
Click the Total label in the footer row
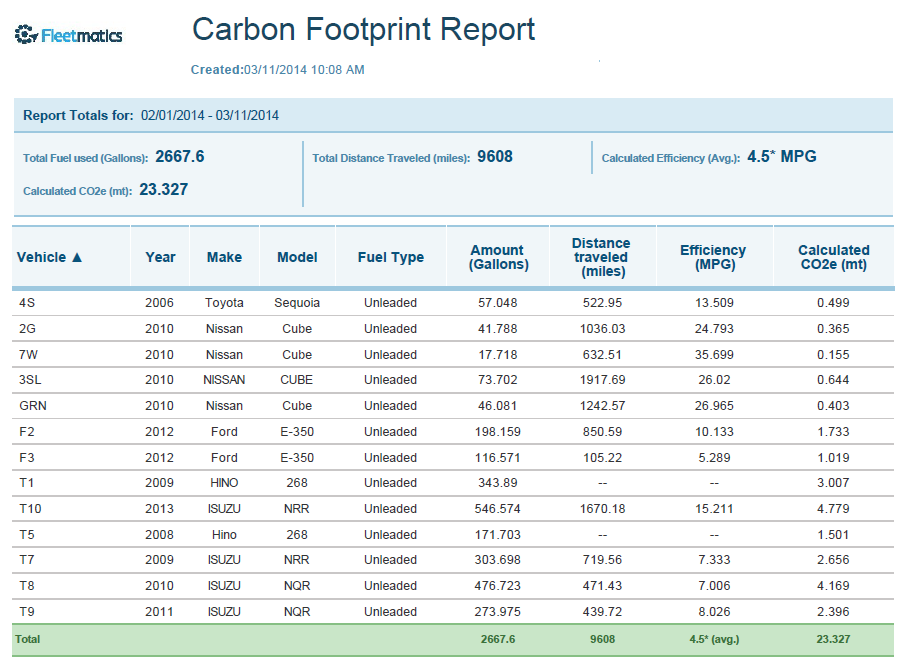[x=27, y=638]
